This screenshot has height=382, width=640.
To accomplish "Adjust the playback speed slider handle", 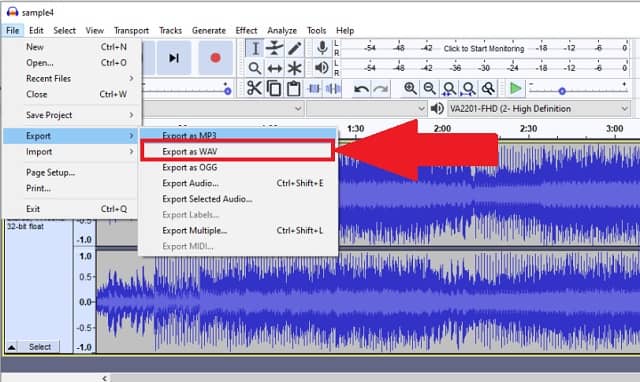I will (x=562, y=91).
